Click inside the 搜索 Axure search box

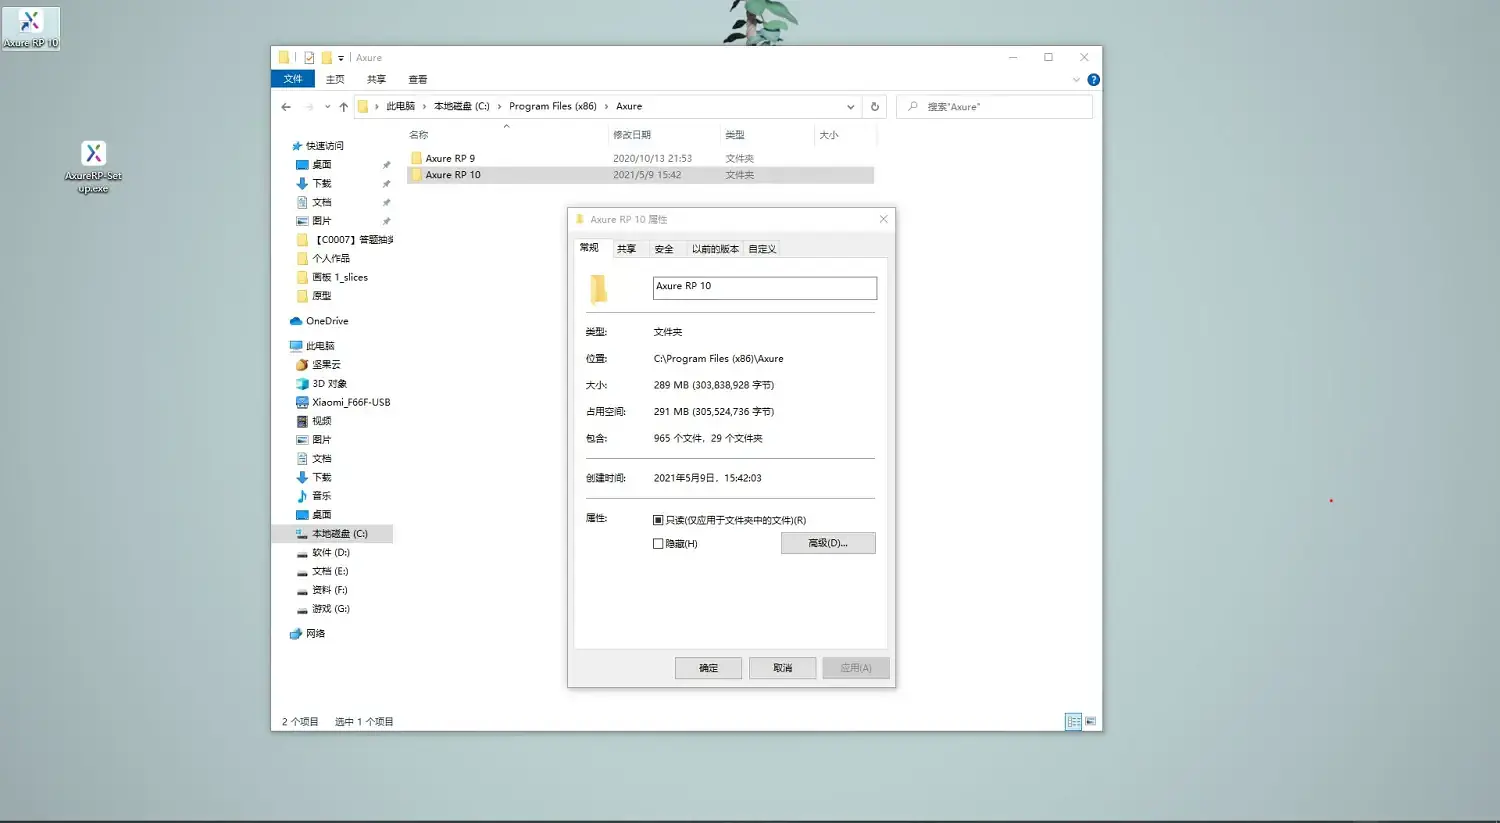[995, 106]
